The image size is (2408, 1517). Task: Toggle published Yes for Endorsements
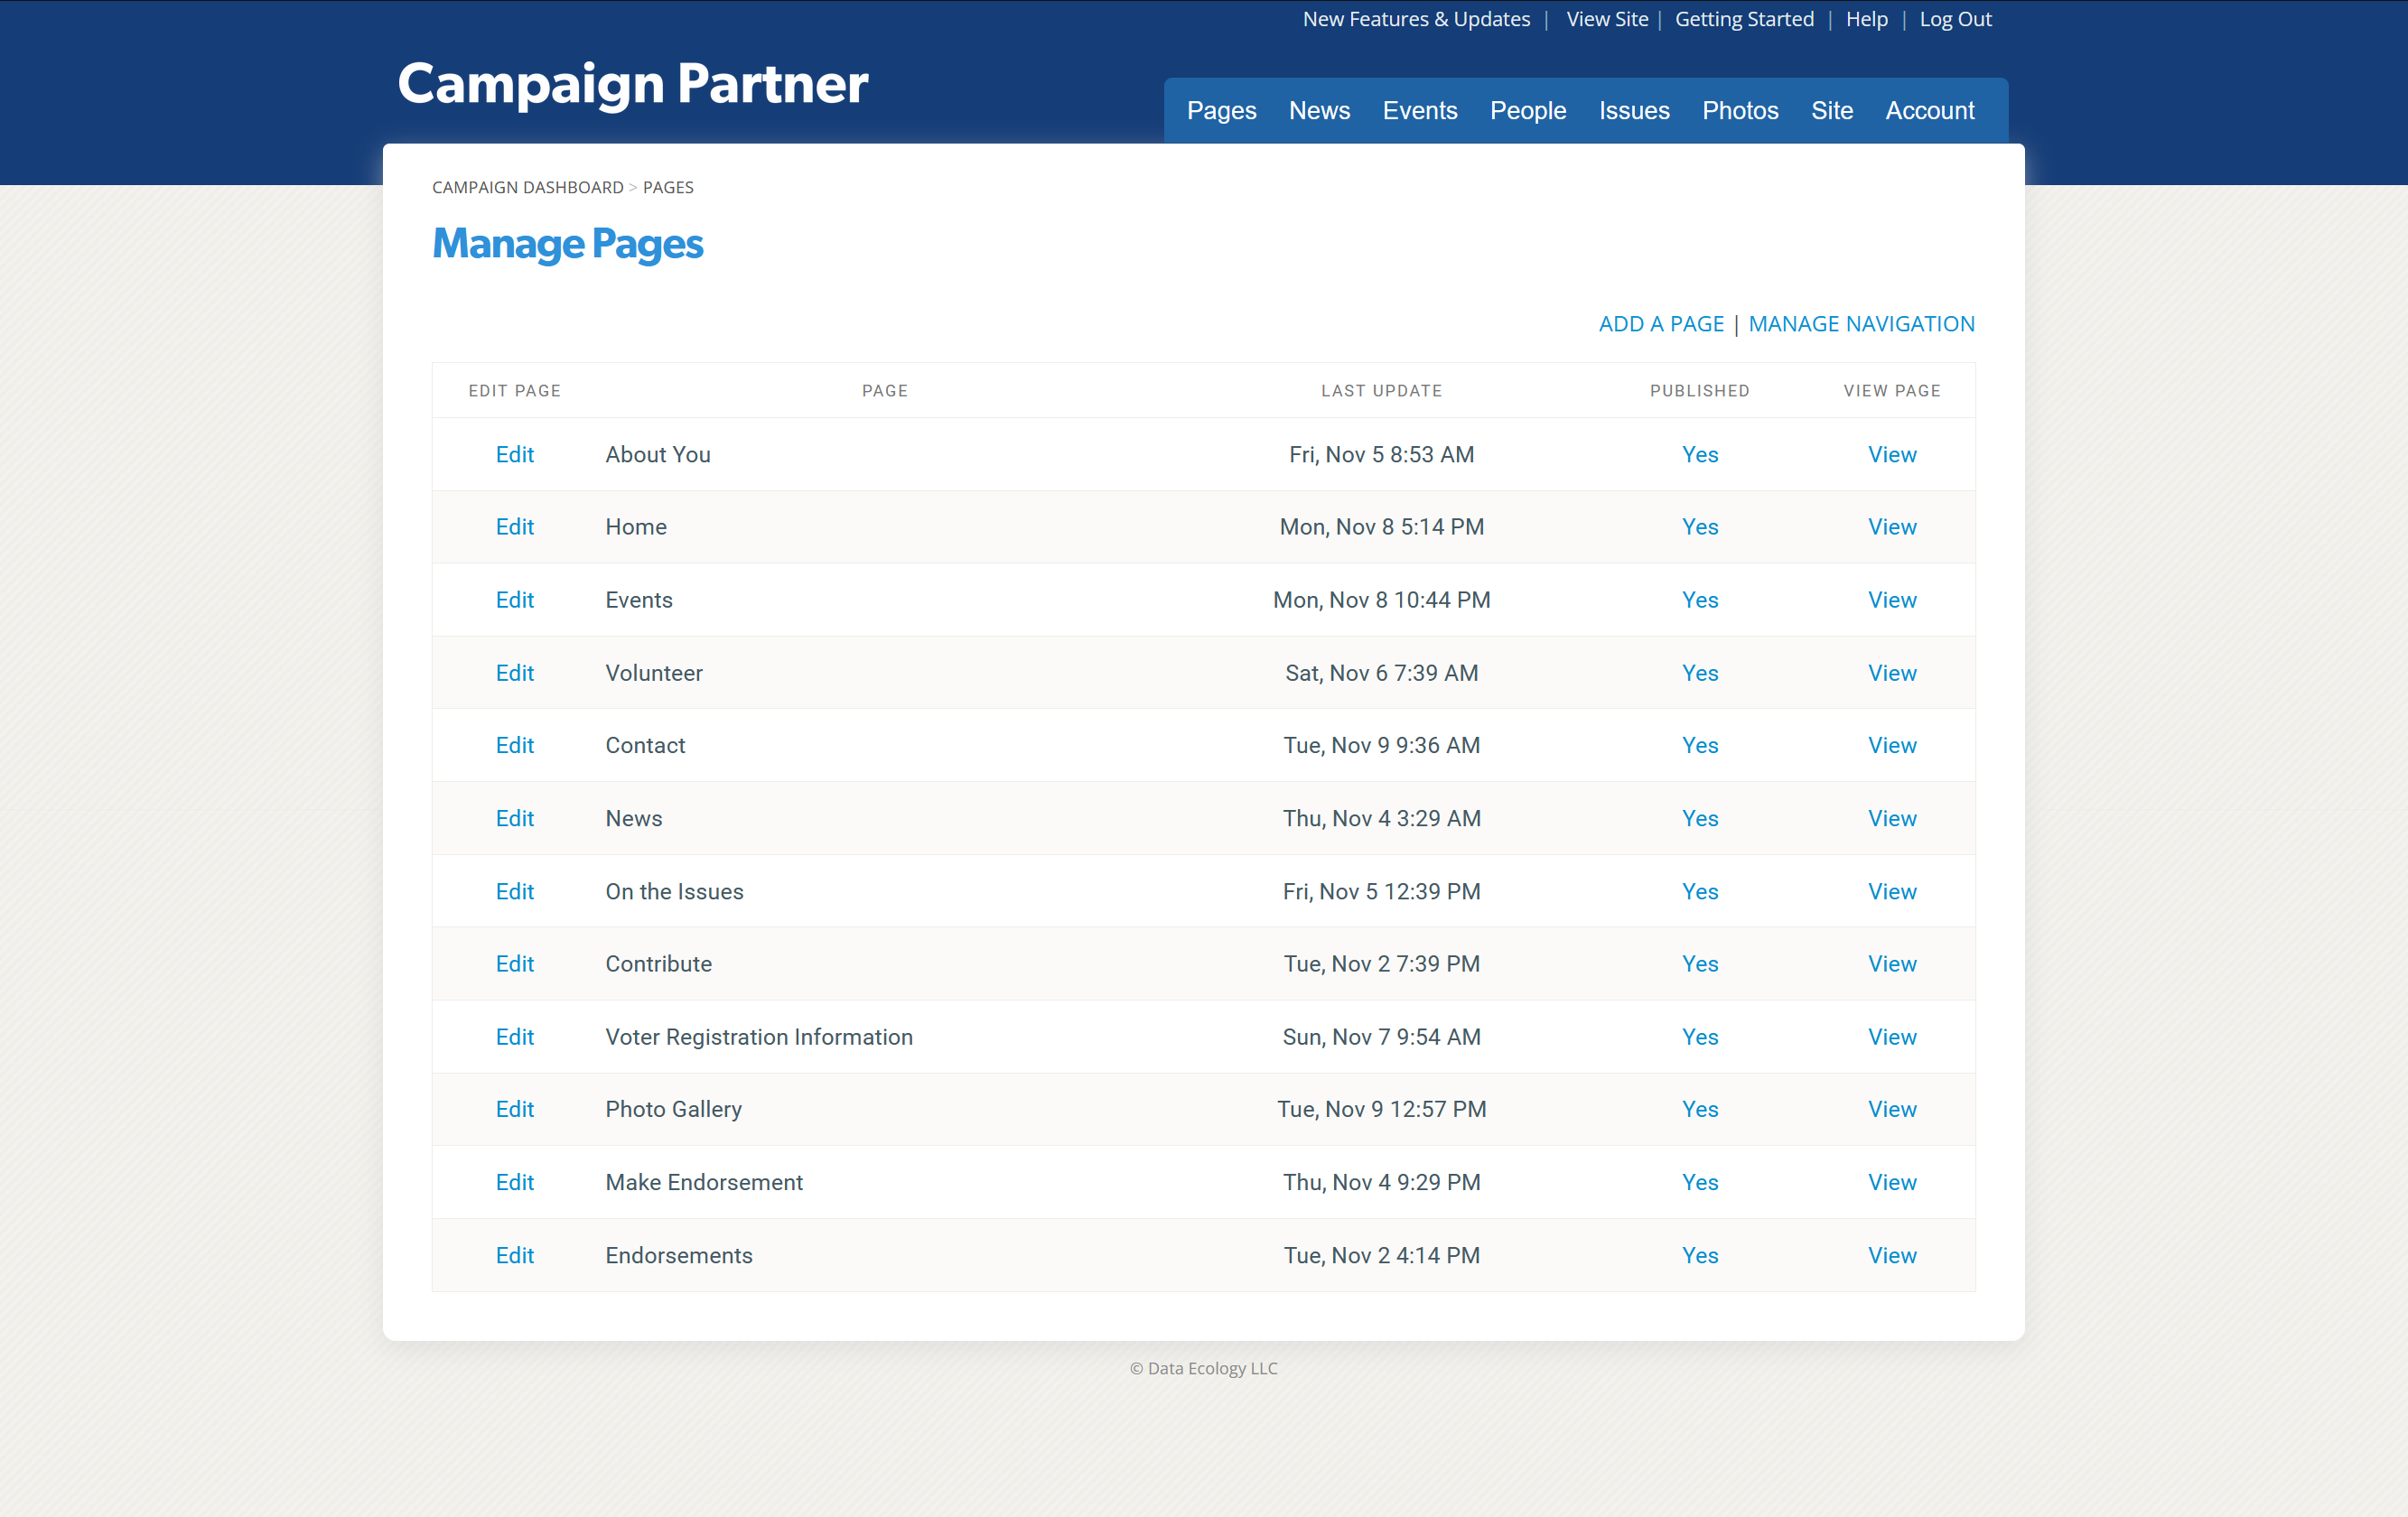pyautogui.click(x=1700, y=1255)
